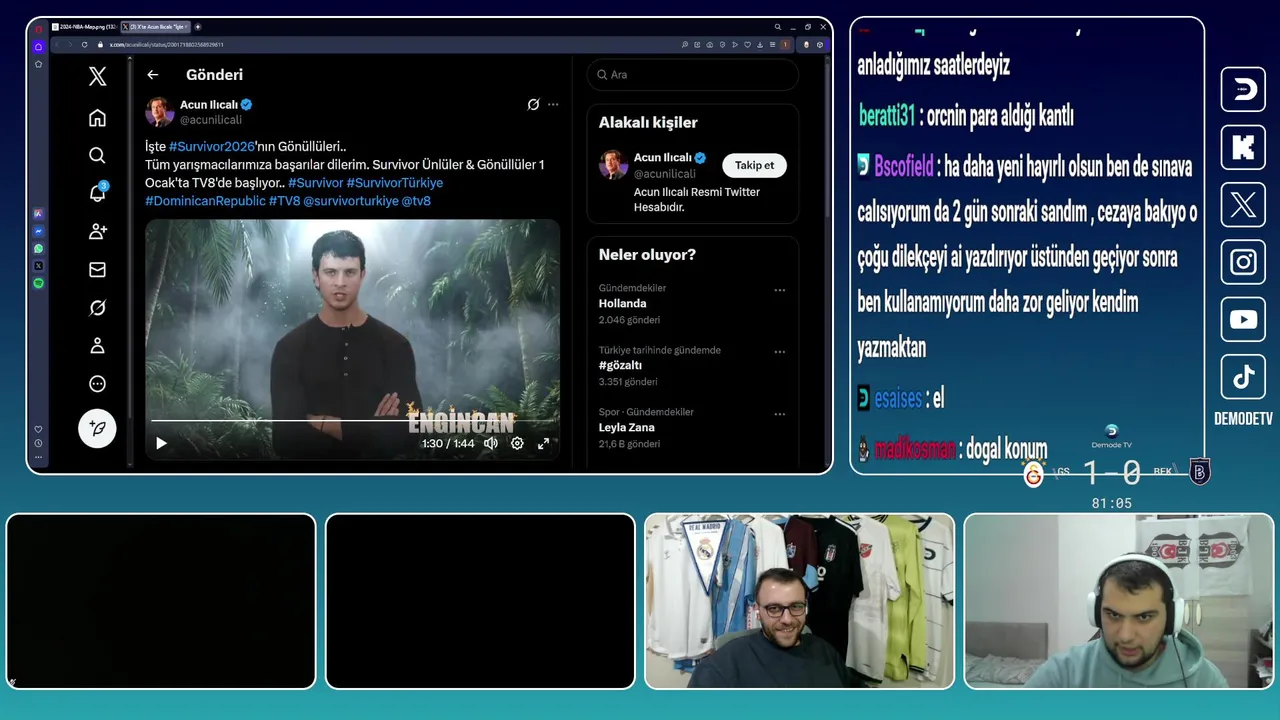Open more options for Hollanda trend
1280x720 pixels.
point(779,290)
